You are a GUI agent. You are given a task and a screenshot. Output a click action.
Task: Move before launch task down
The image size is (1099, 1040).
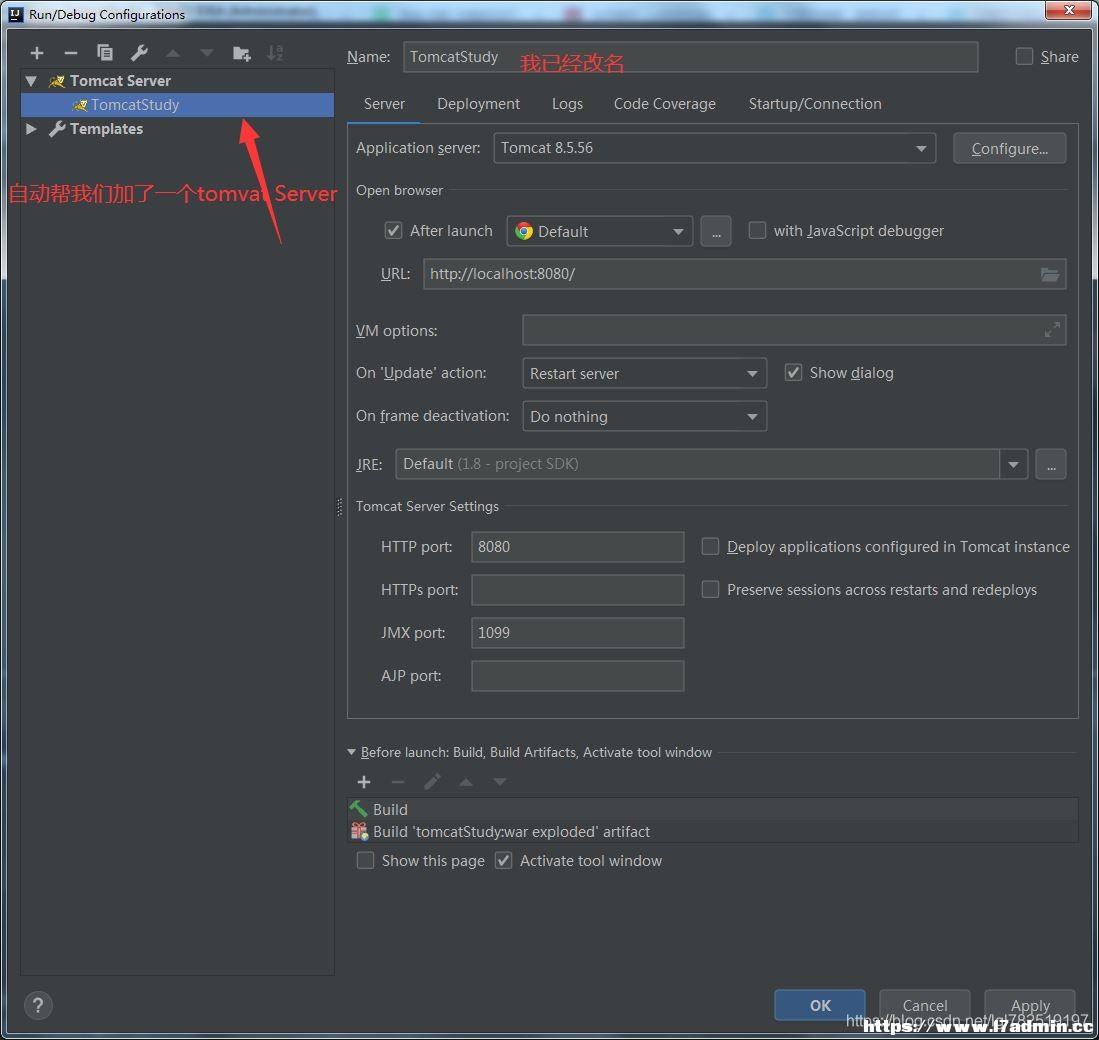[x=500, y=781]
